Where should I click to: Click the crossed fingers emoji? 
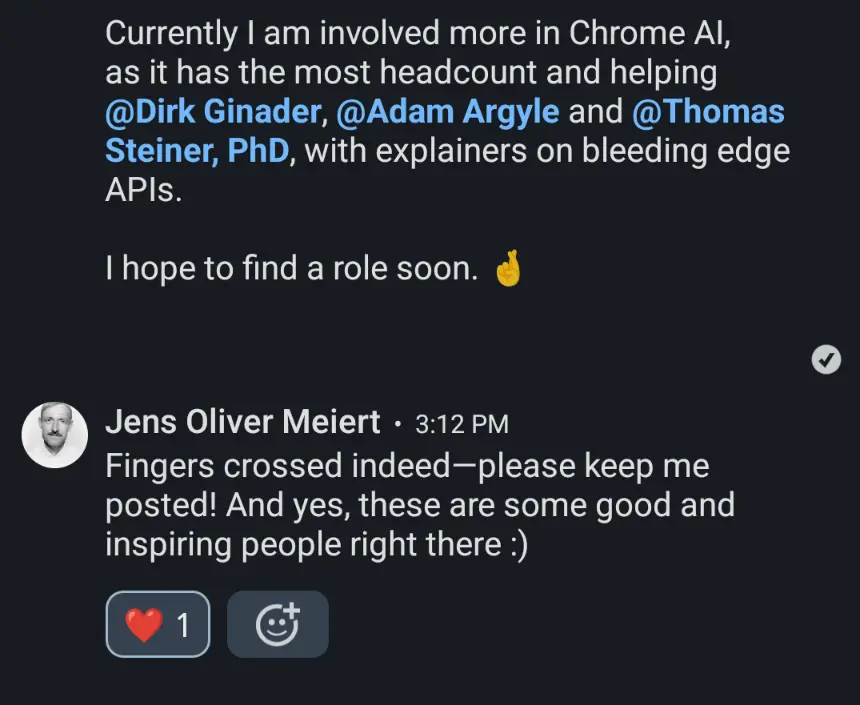coord(508,268)
